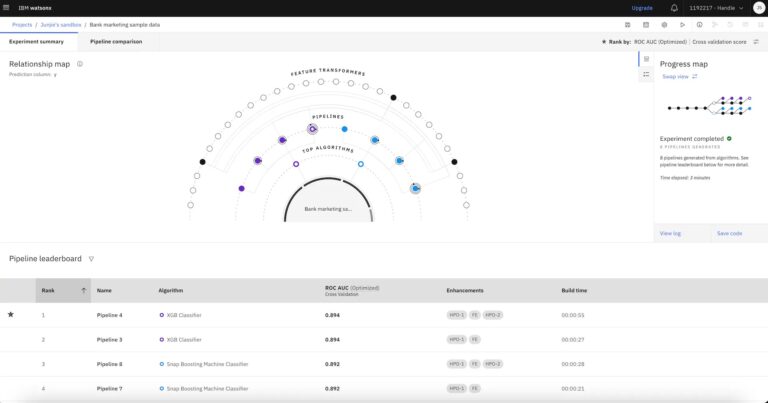Click the FE tag on the Pipeline 7 row

coord(475,388)
